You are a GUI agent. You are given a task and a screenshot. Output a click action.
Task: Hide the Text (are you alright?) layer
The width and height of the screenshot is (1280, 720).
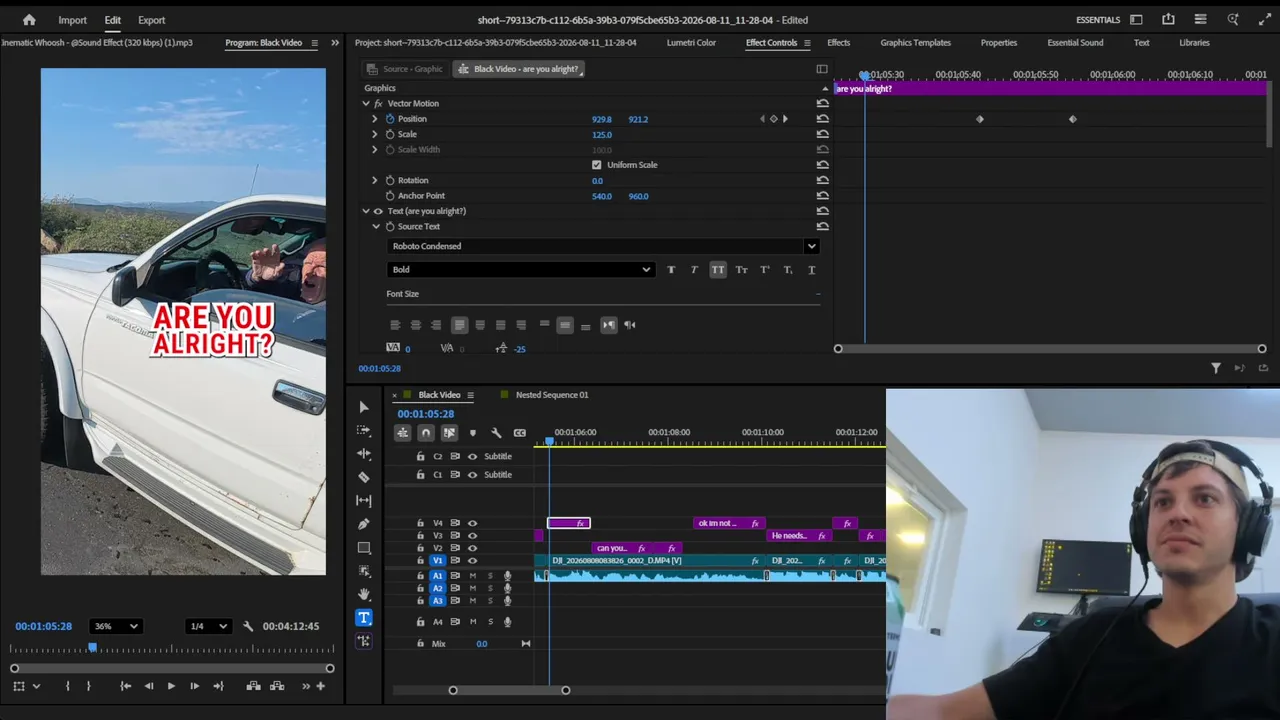tap(378, 211)
